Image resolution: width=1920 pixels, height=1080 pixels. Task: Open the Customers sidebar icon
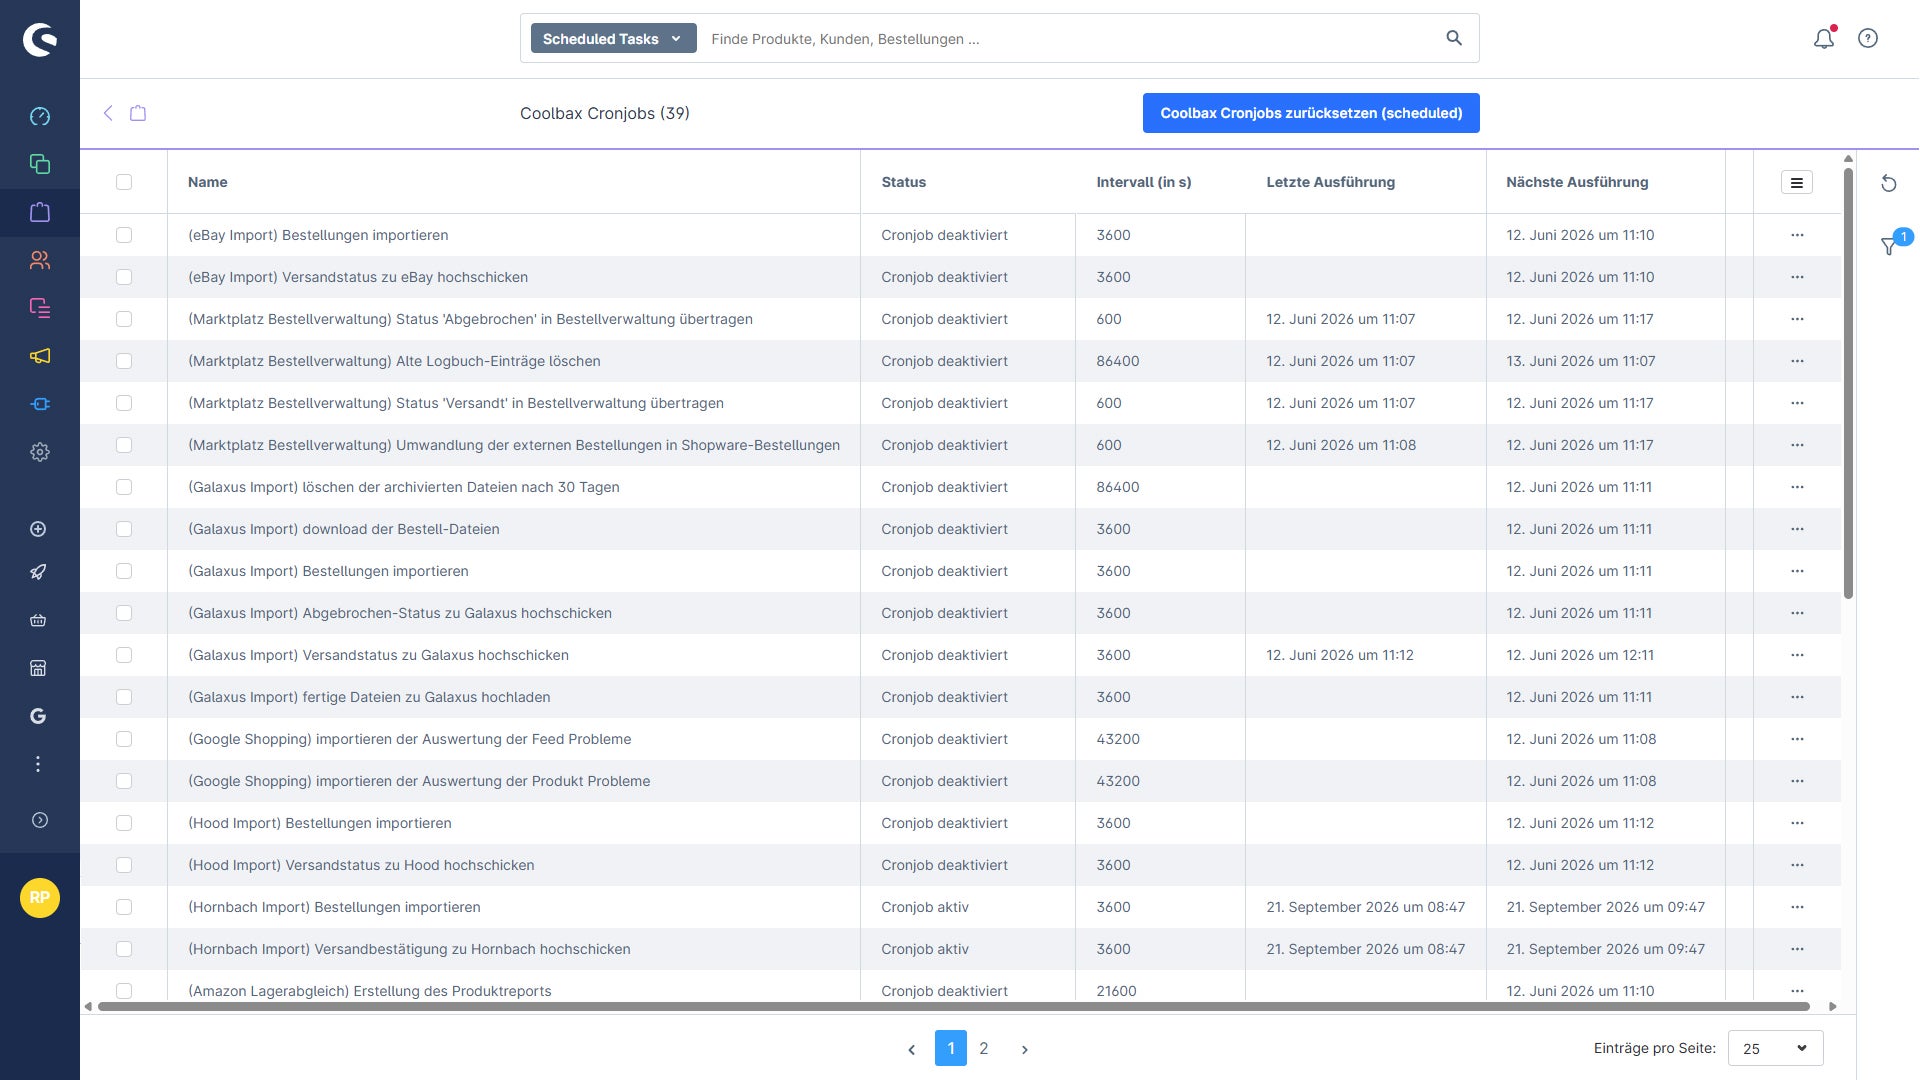pyautogui.click(x=40, y=260)
